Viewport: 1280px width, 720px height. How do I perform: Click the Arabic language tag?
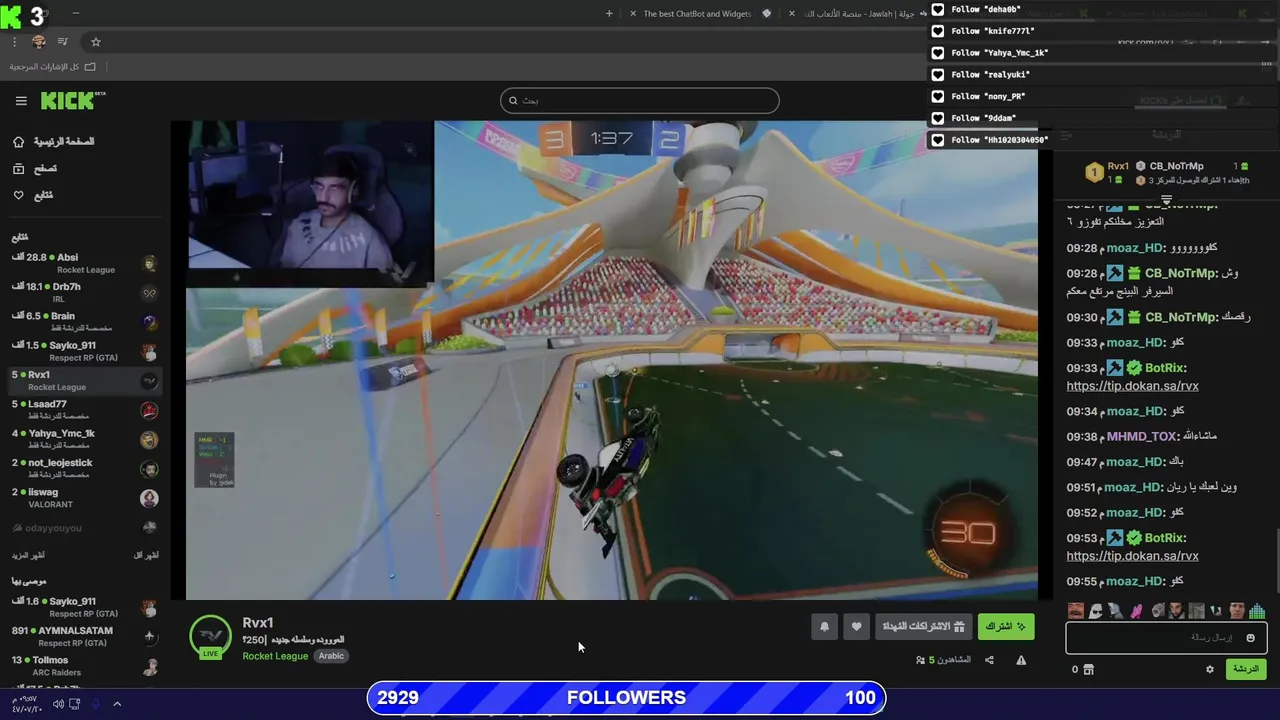[x=331, y=656]
